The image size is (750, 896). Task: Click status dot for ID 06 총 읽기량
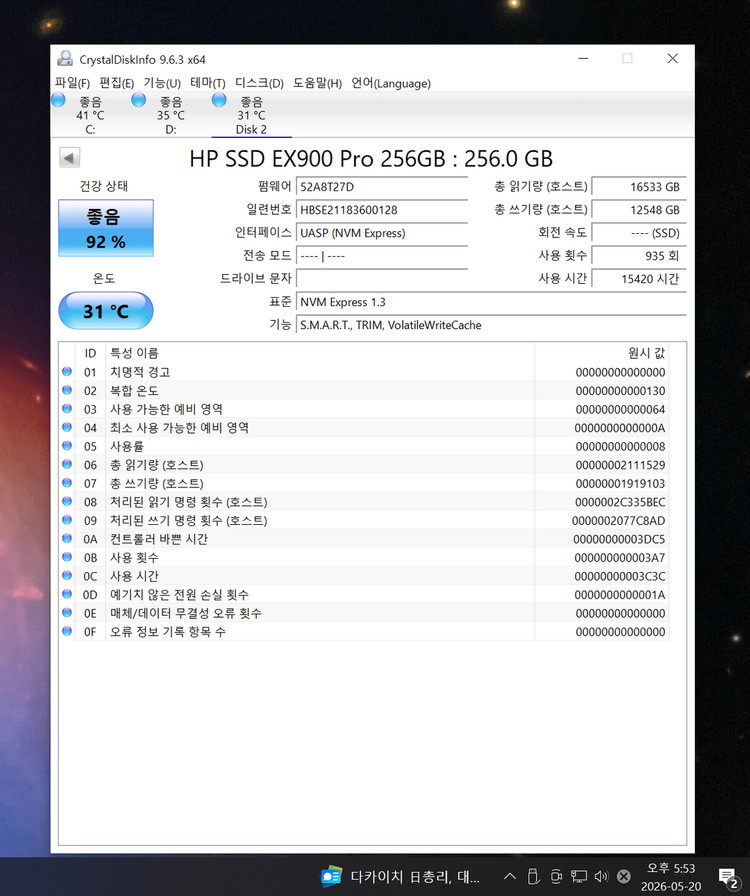tap(67, 465)
